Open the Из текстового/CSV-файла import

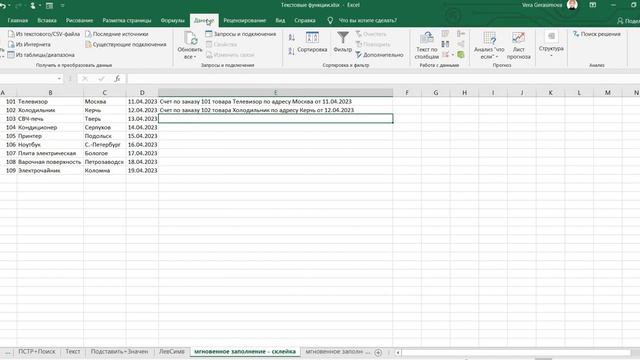pyautogui.click(x=44, y=34)
